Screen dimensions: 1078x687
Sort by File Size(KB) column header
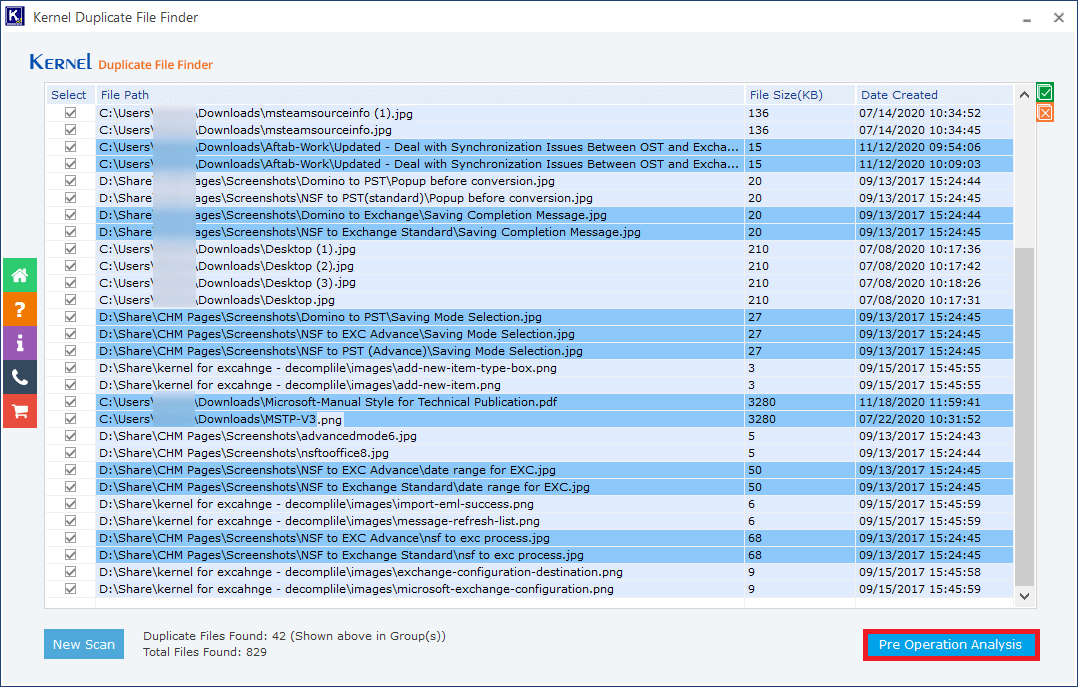pos(800,95)
